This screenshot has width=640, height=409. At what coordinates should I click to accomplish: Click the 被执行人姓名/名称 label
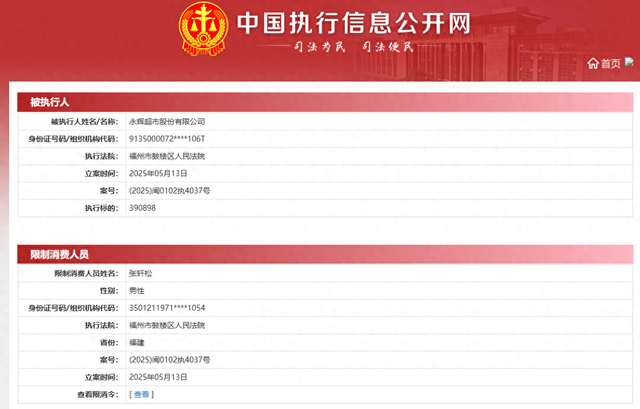click(84, 122)
